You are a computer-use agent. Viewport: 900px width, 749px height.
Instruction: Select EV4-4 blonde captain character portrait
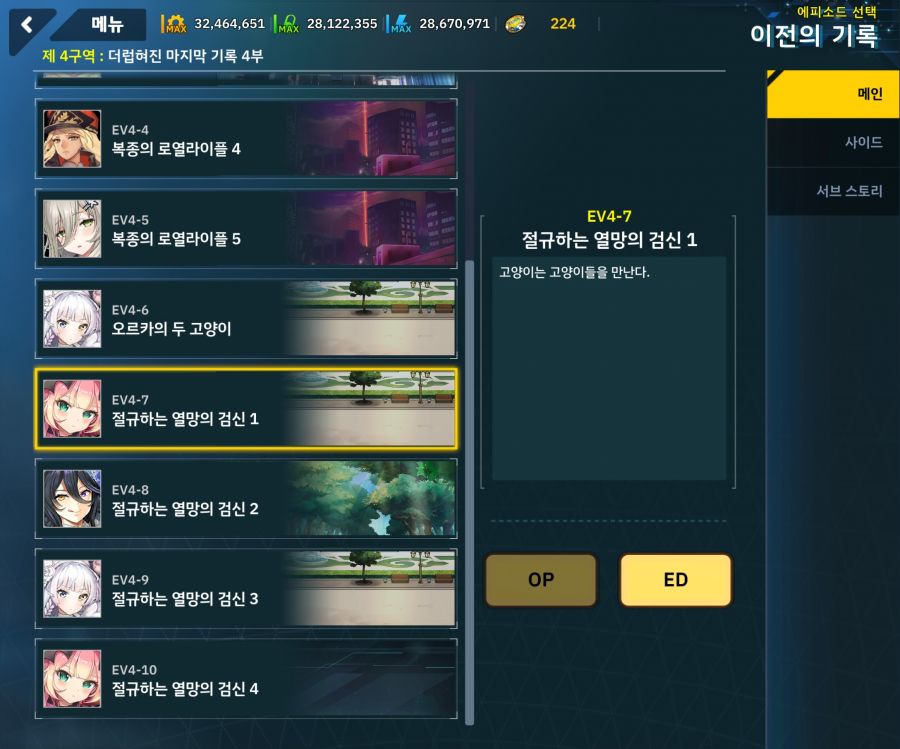coord(72,139)
